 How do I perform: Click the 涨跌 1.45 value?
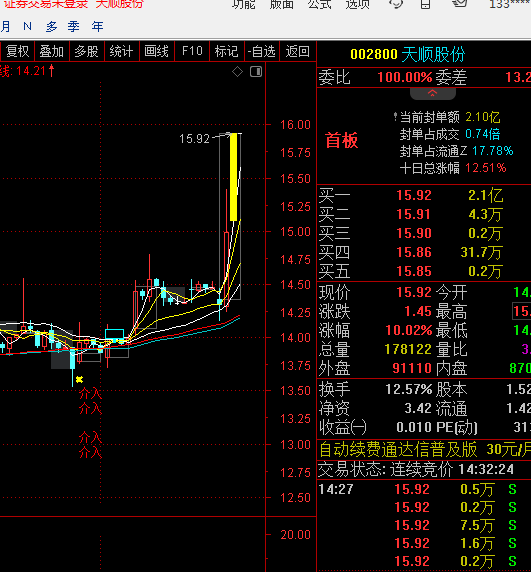pos(418,311)
